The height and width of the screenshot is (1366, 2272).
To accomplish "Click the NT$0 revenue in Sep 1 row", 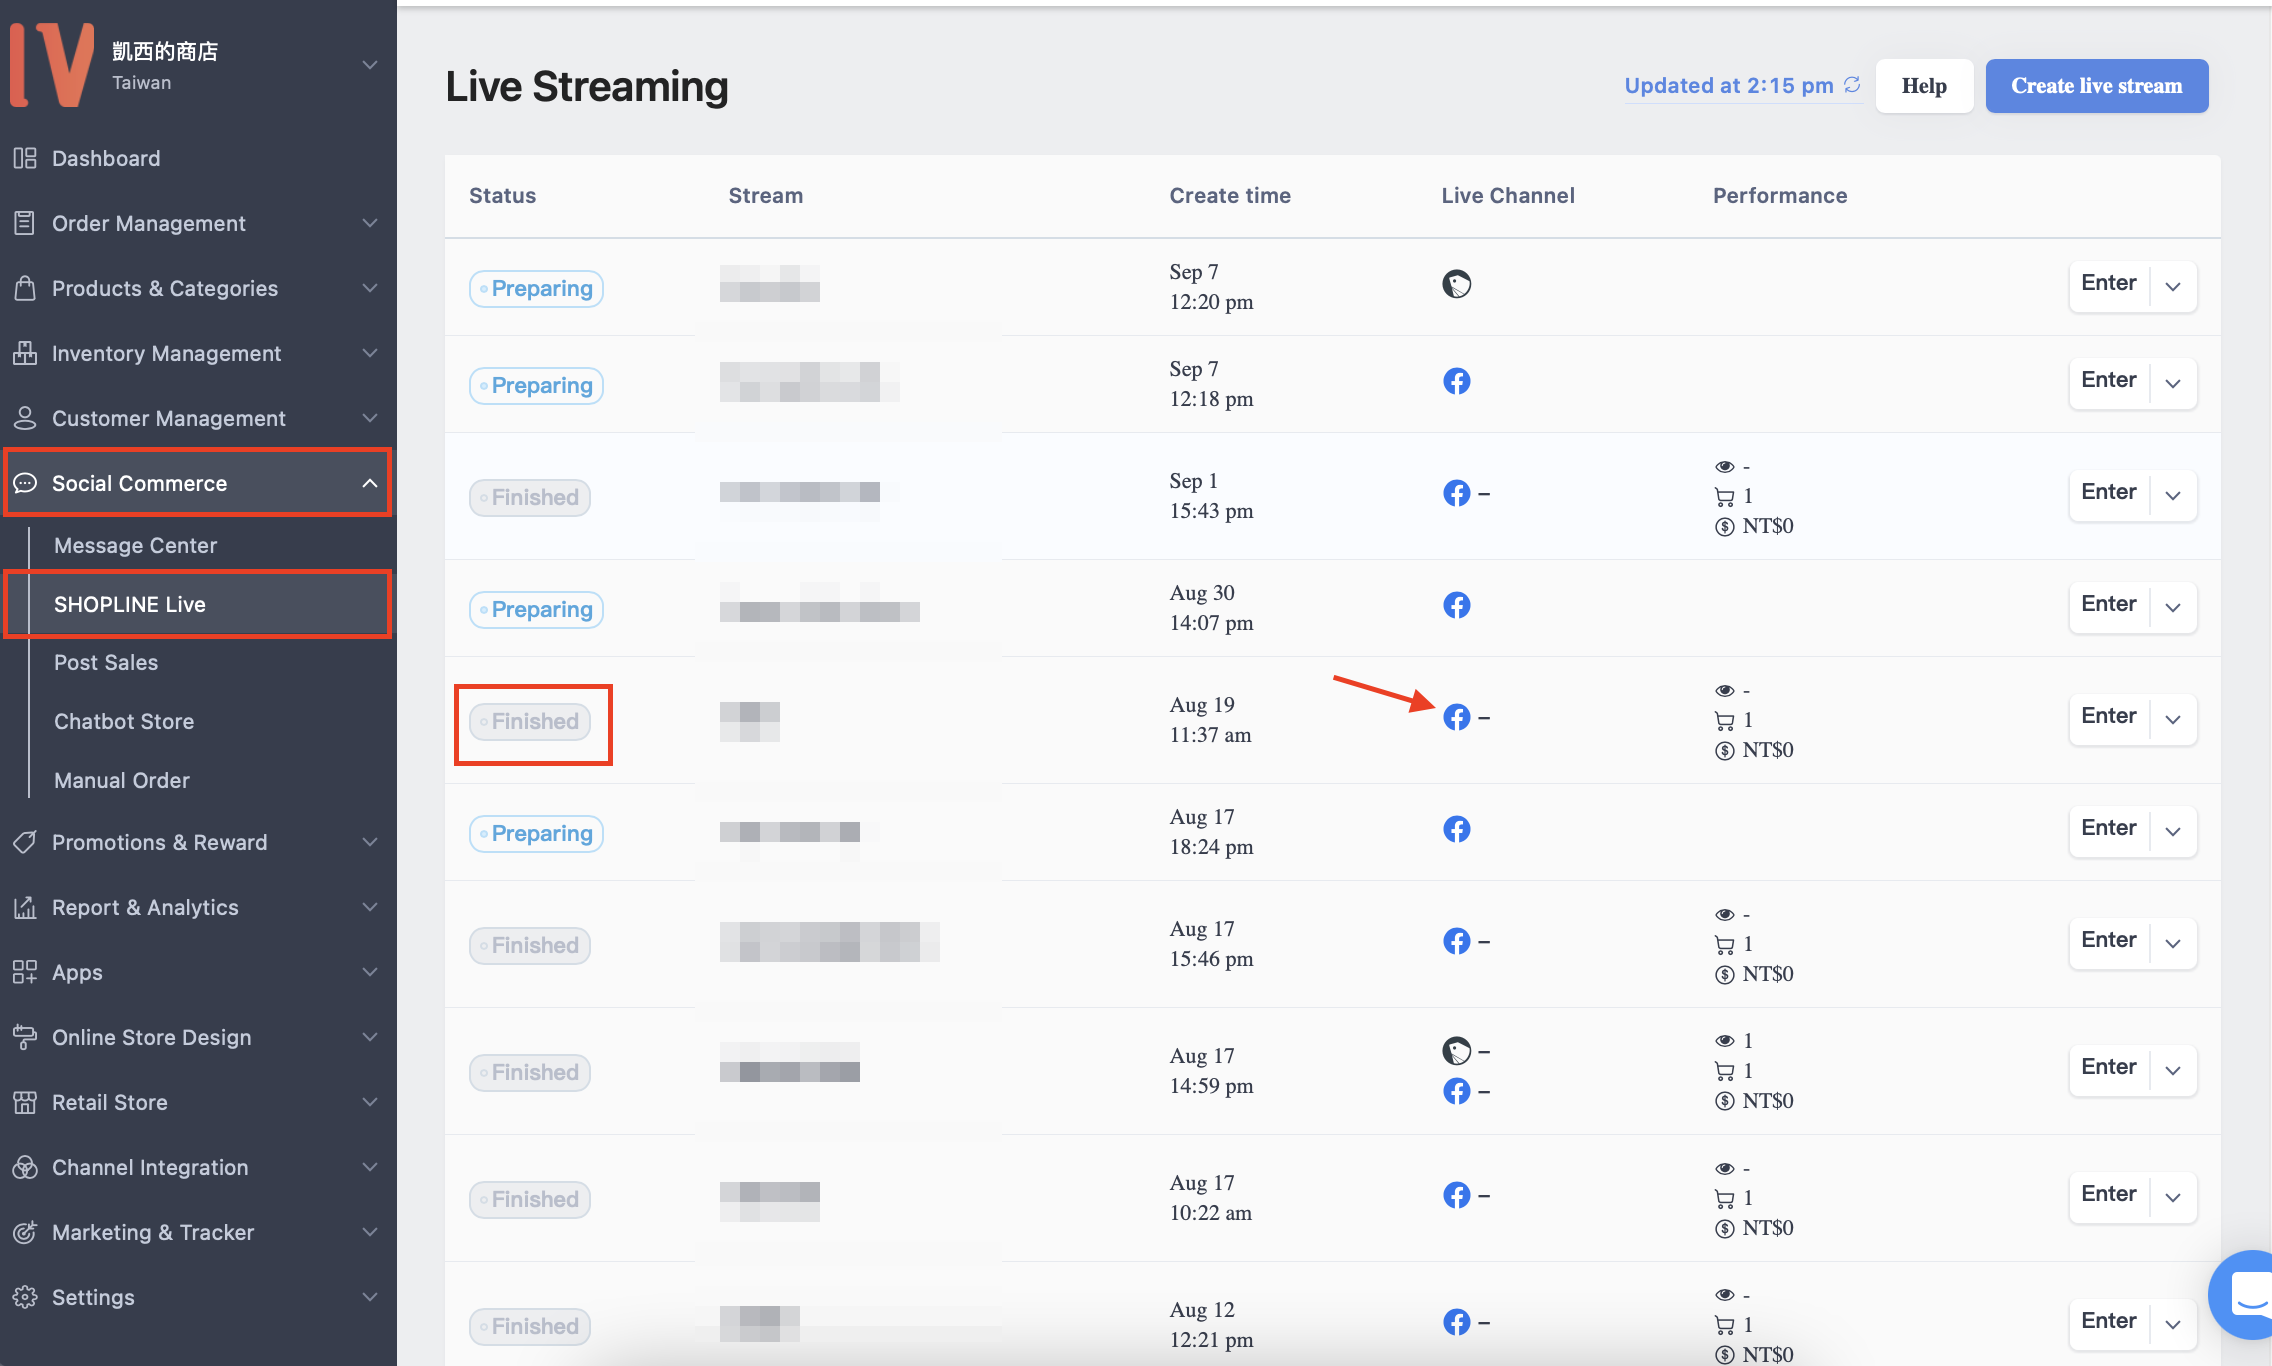I will [x=1767, y=526].
